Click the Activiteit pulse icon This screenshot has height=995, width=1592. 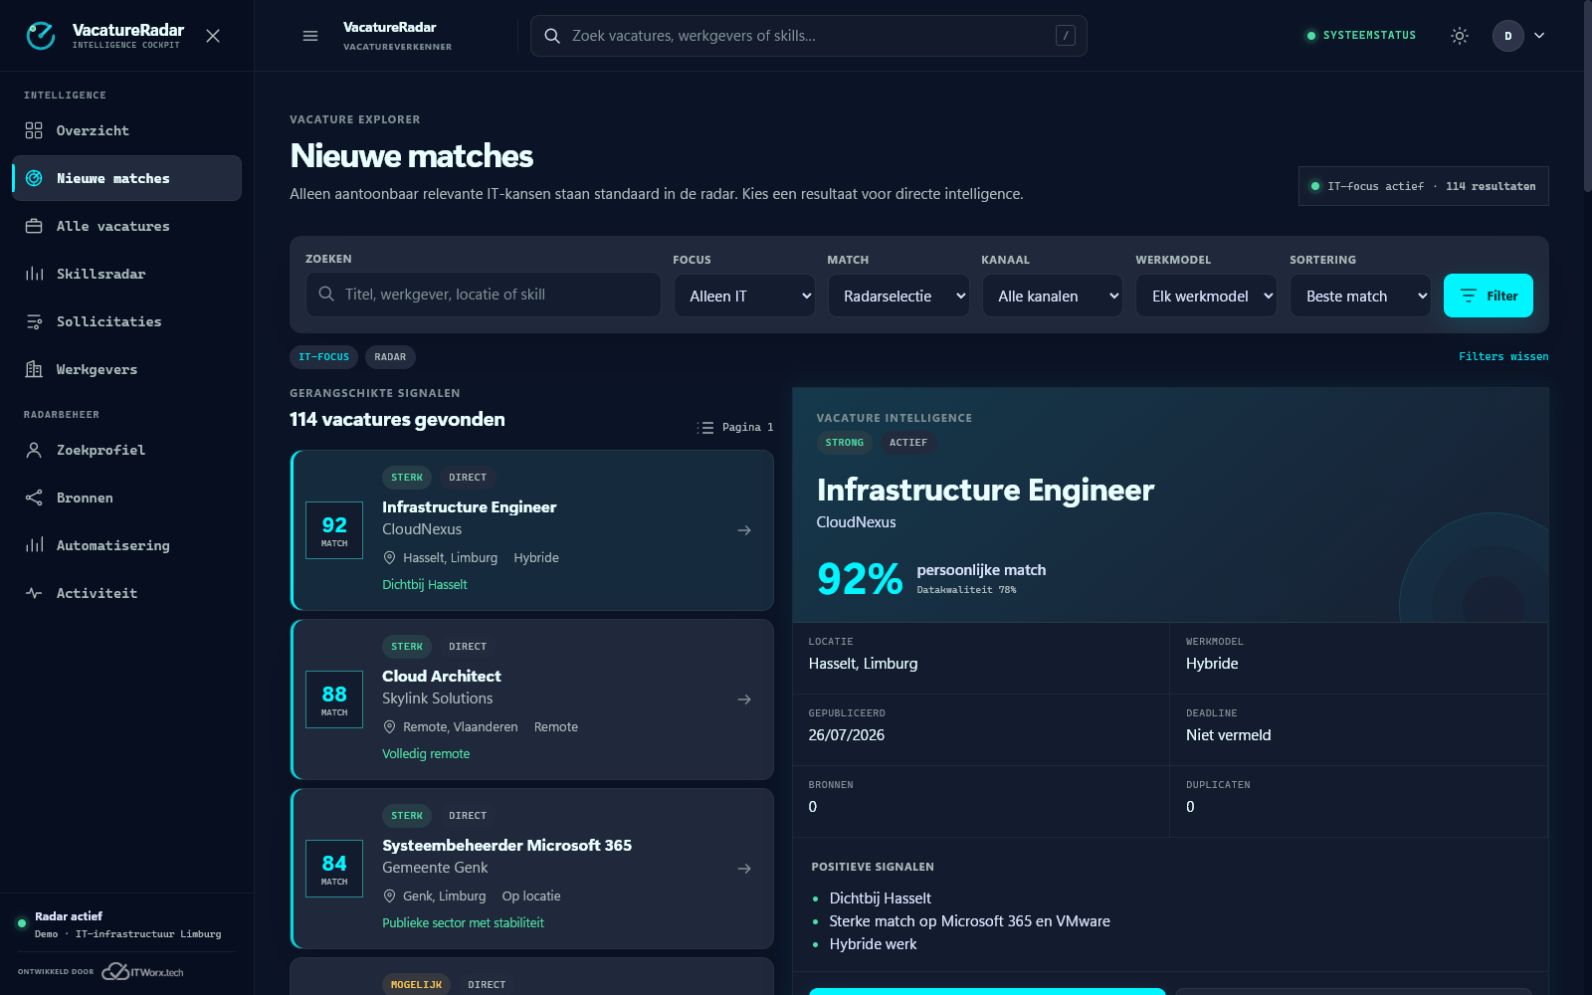pos(34,594)
